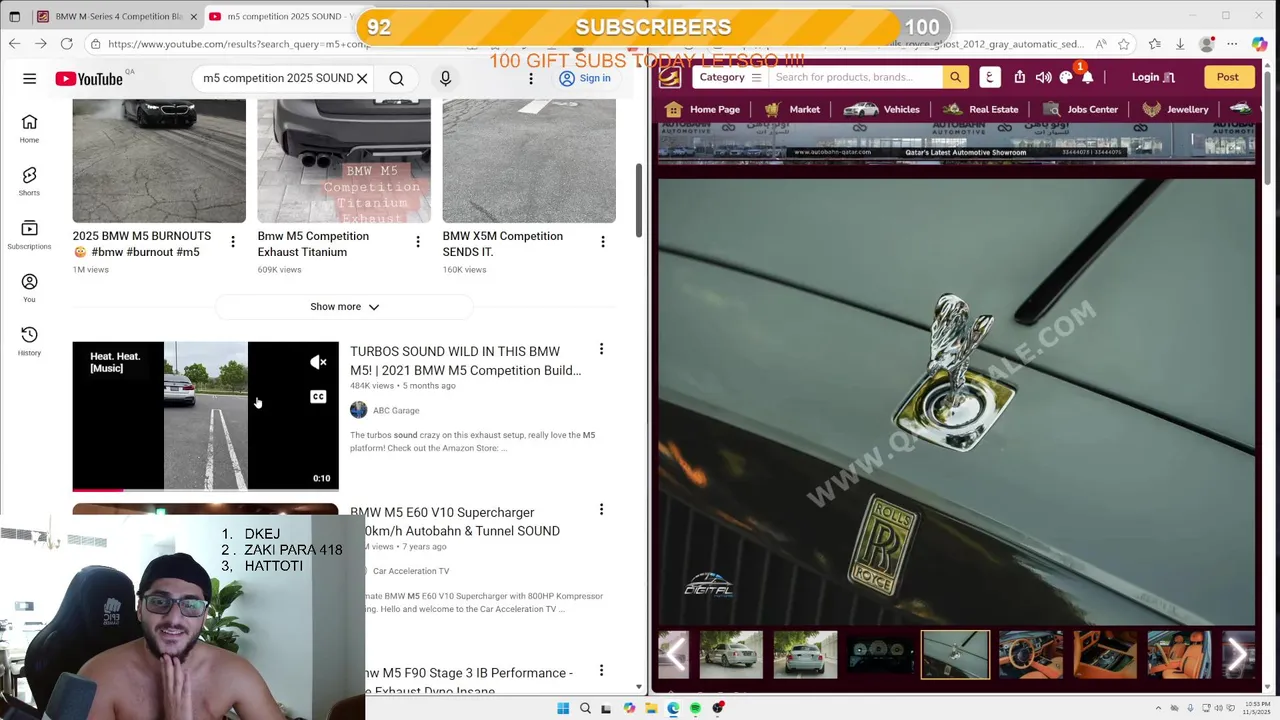Toggle closed captions on video preview
1280x720 pixels.
[x=318, y=397]
